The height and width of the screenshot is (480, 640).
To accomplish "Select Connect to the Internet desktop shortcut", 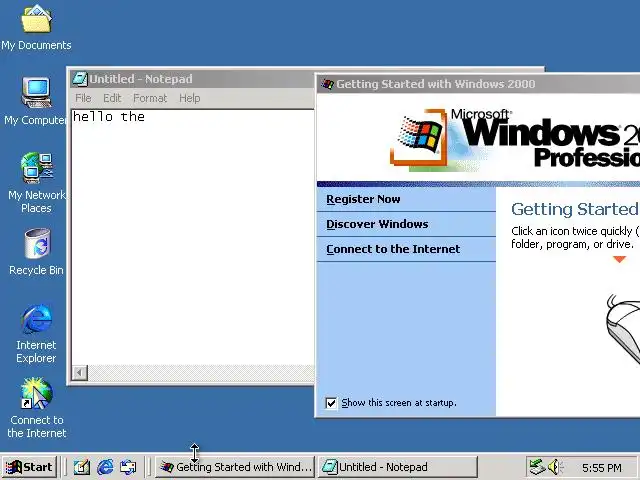I will tap(36, 407).
